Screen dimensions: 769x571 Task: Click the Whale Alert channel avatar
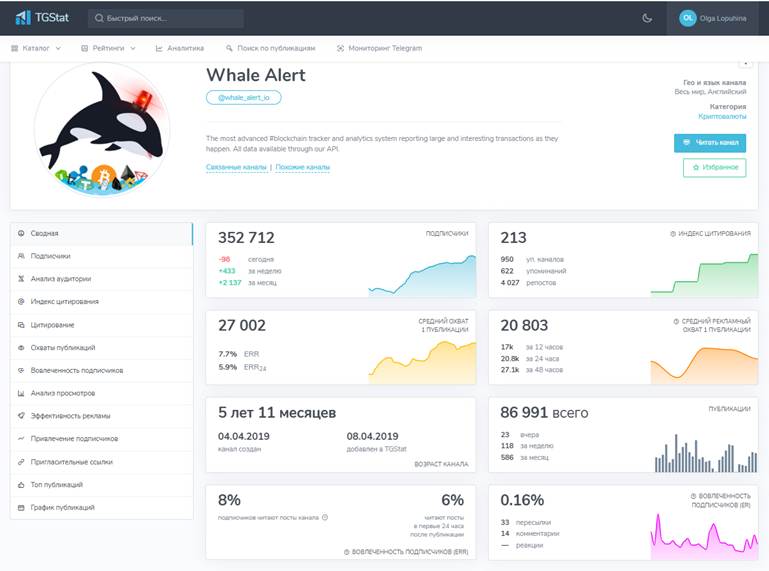(103, 130)
